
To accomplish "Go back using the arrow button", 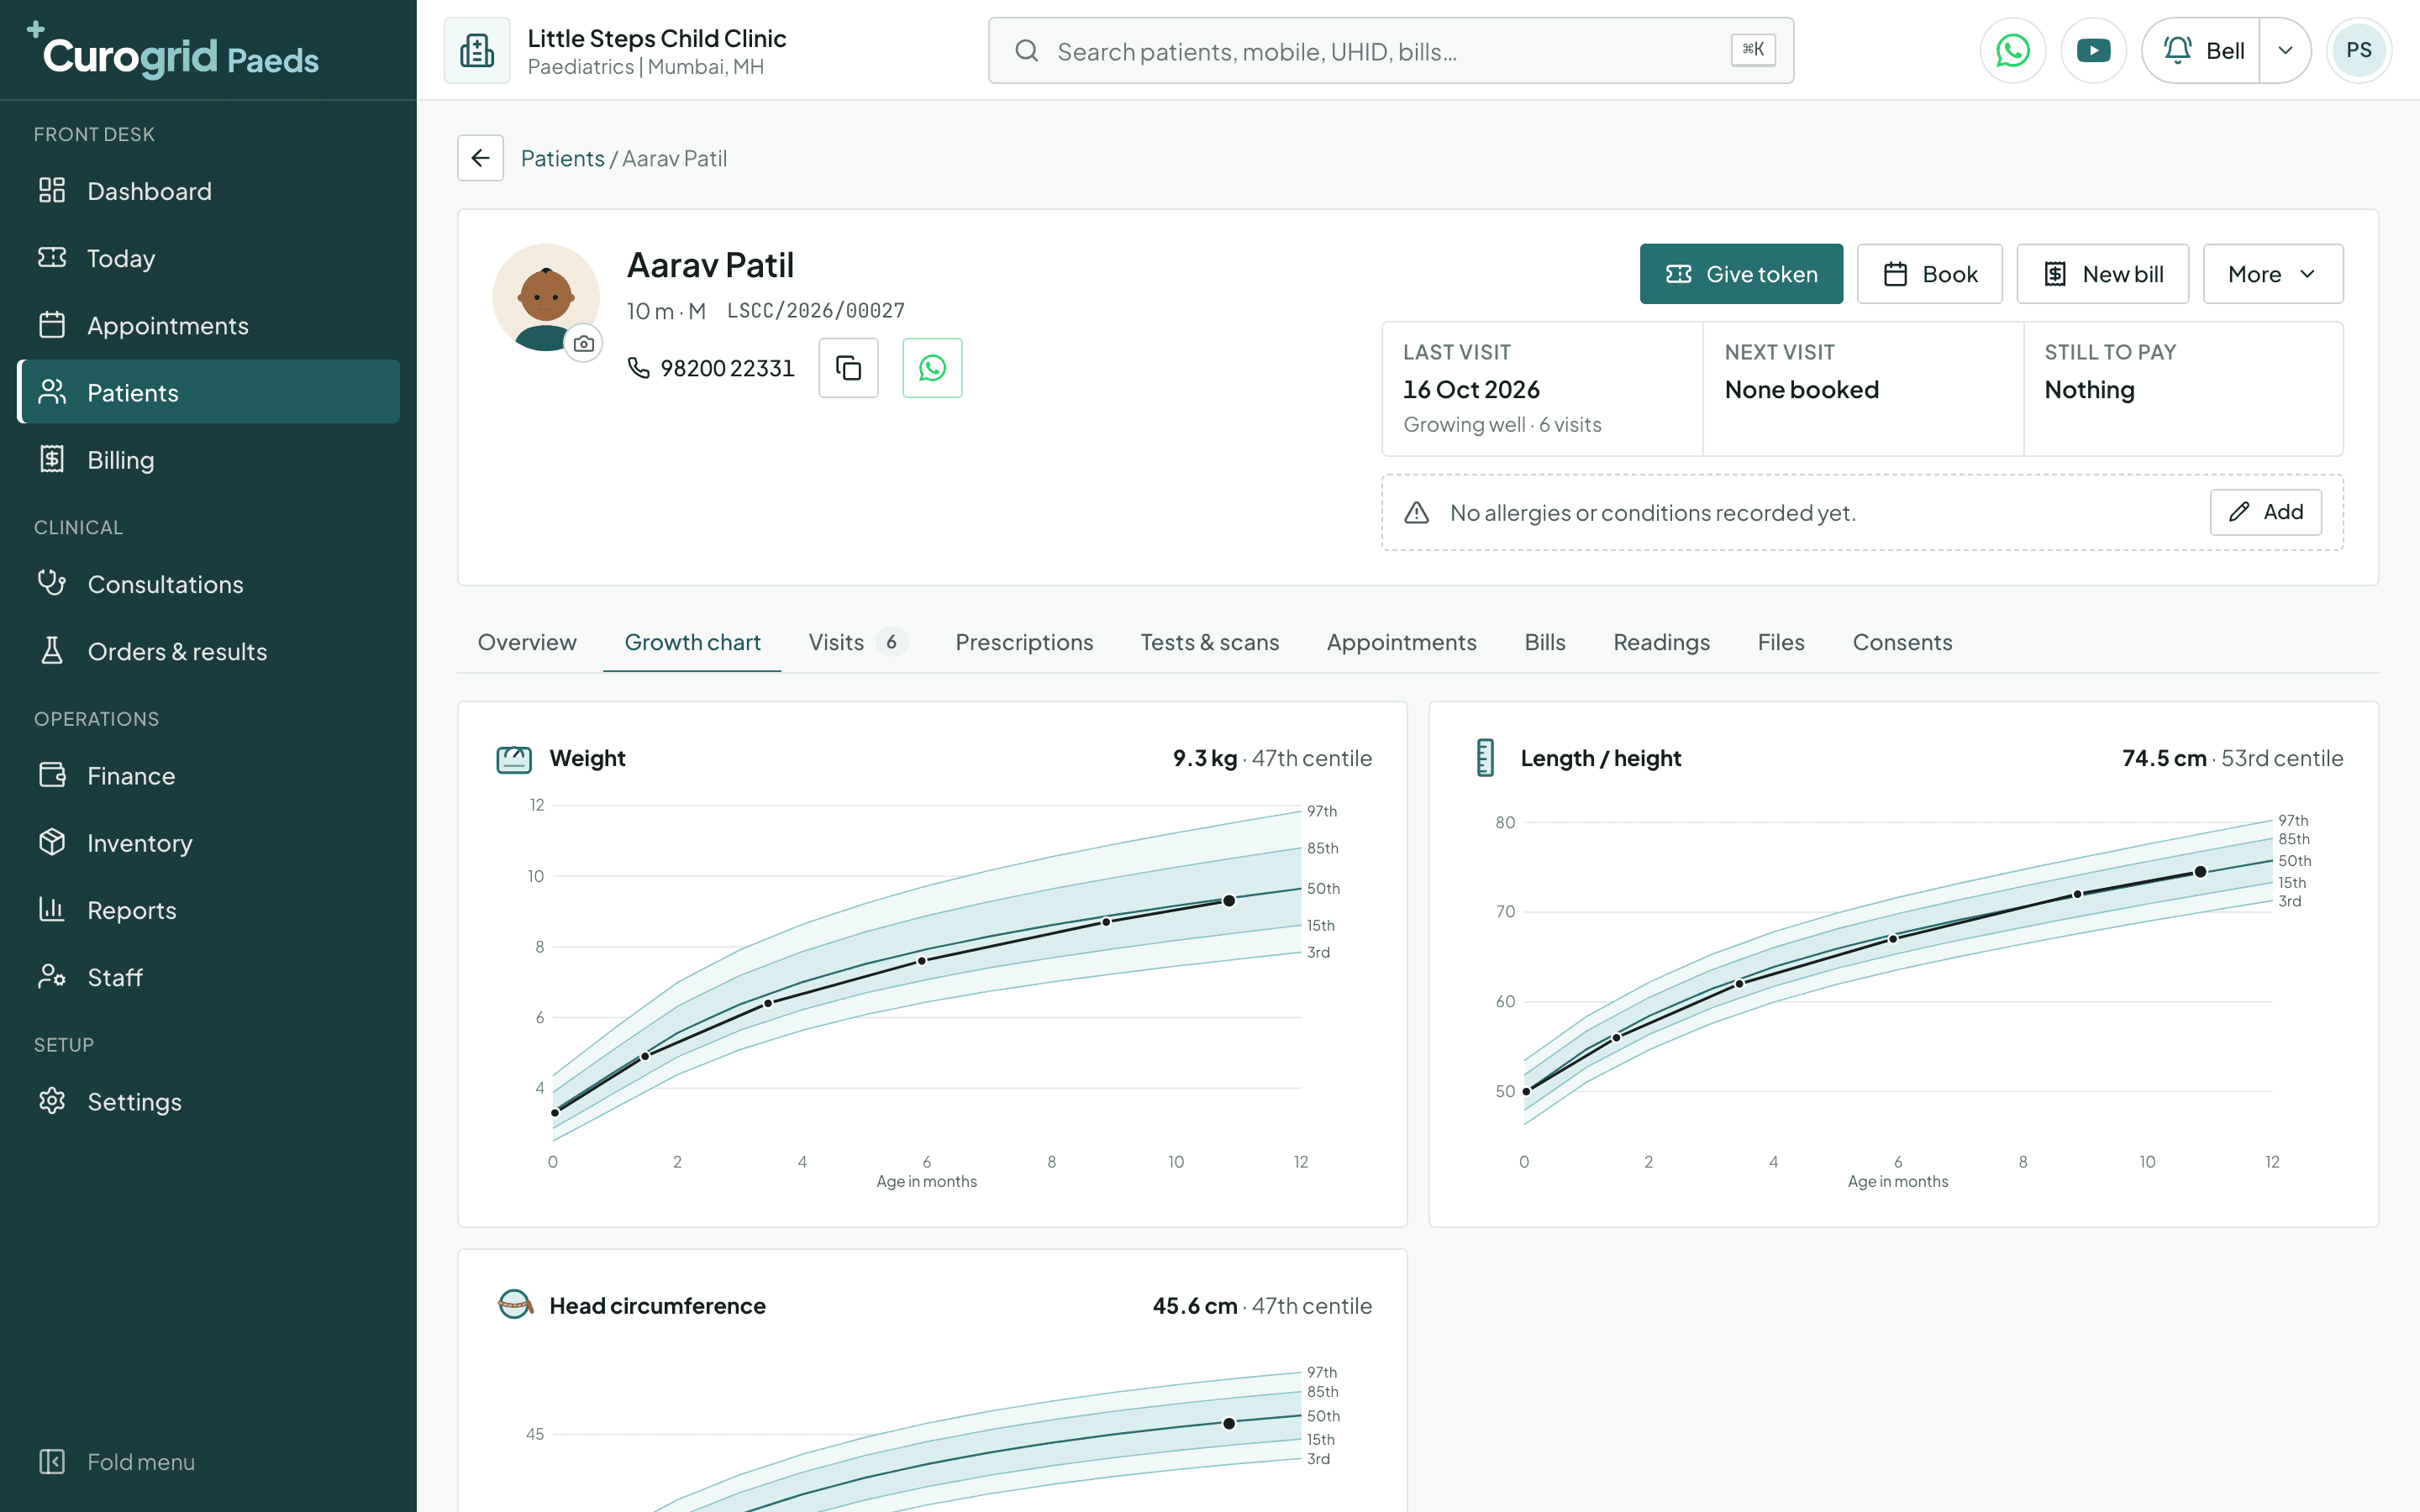I will [480, 158].
